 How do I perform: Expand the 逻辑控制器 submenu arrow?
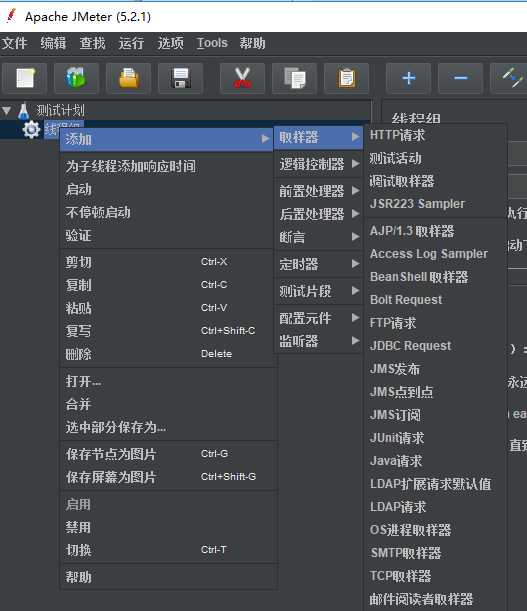click(x=355, y=164)
